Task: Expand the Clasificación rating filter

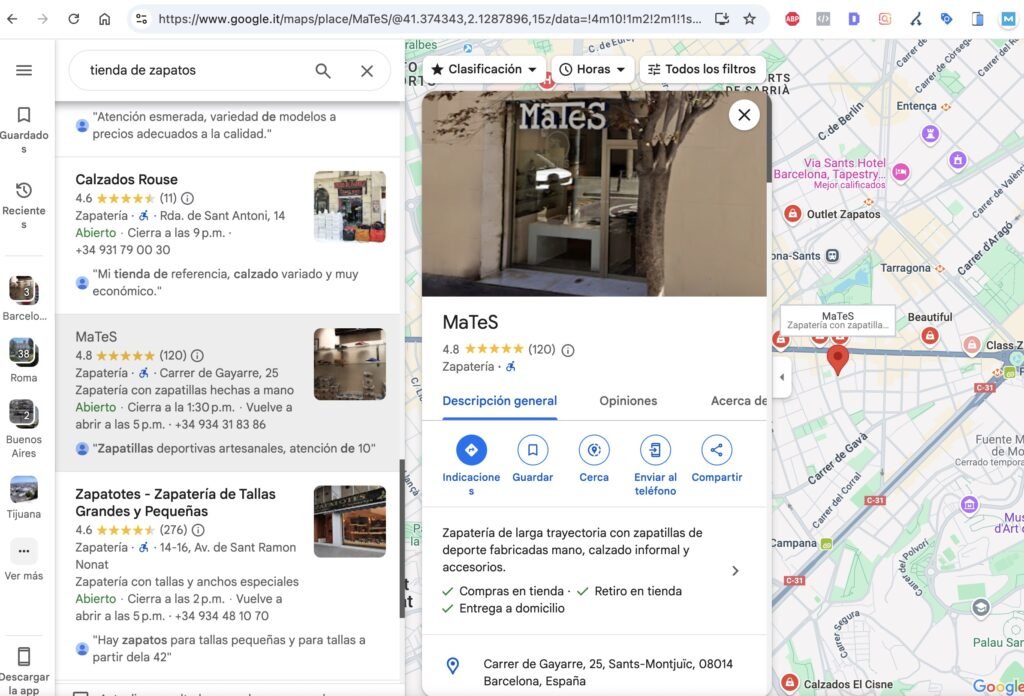Action: click(x=484, y=69)
